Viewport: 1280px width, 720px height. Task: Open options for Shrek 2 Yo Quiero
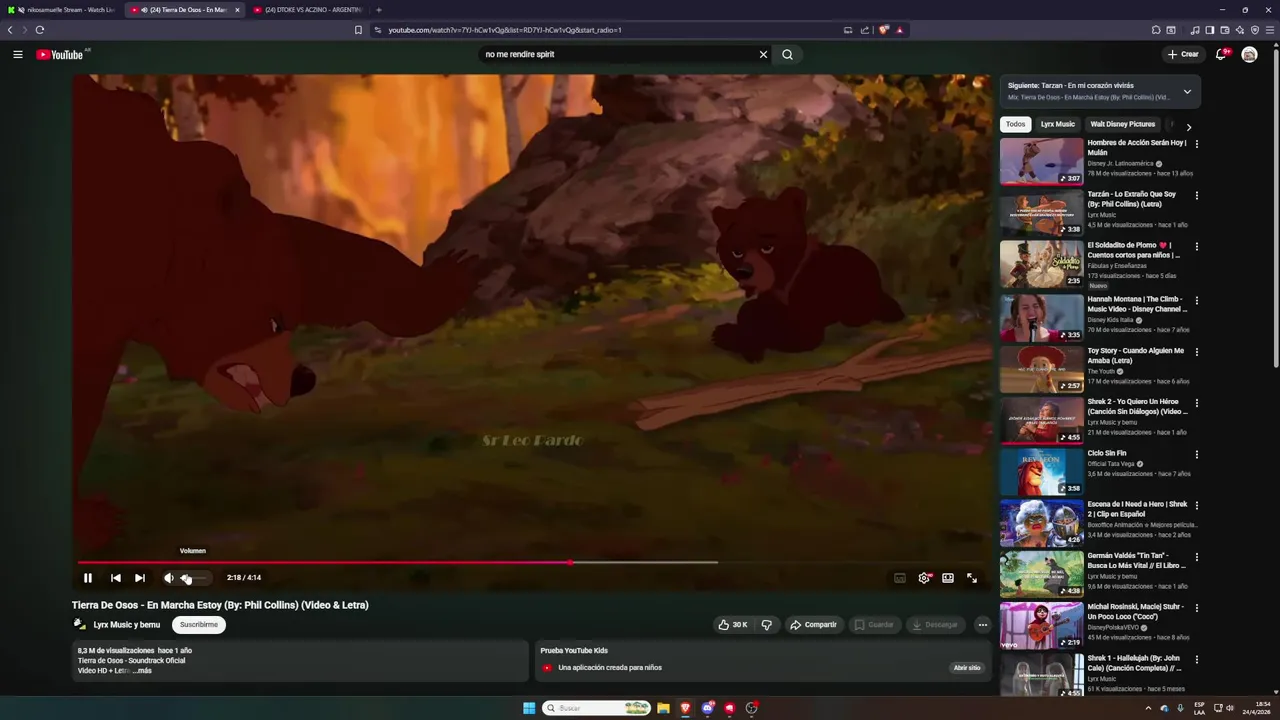coord(1197,403)
